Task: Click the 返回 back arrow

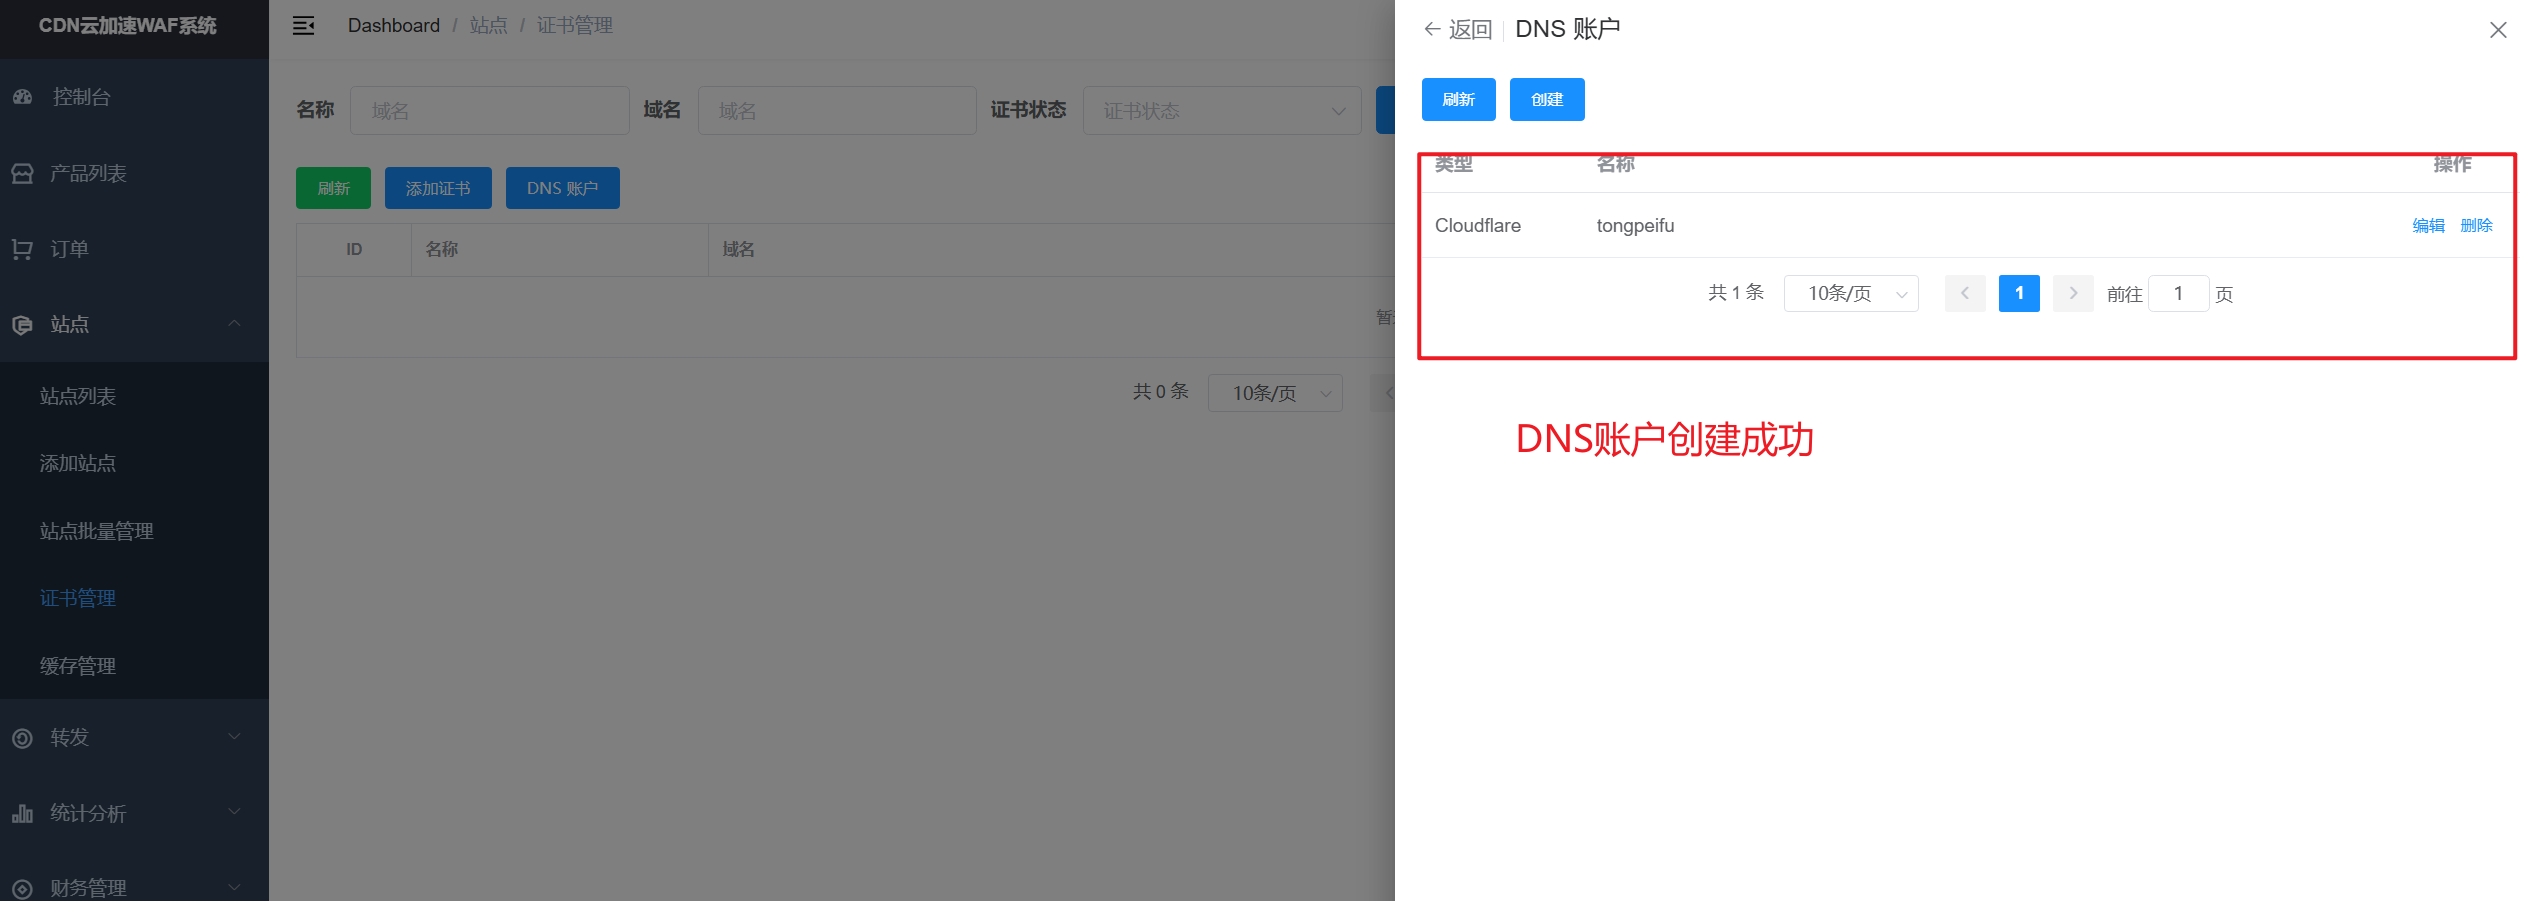Action: click(x=1433, y=29)
